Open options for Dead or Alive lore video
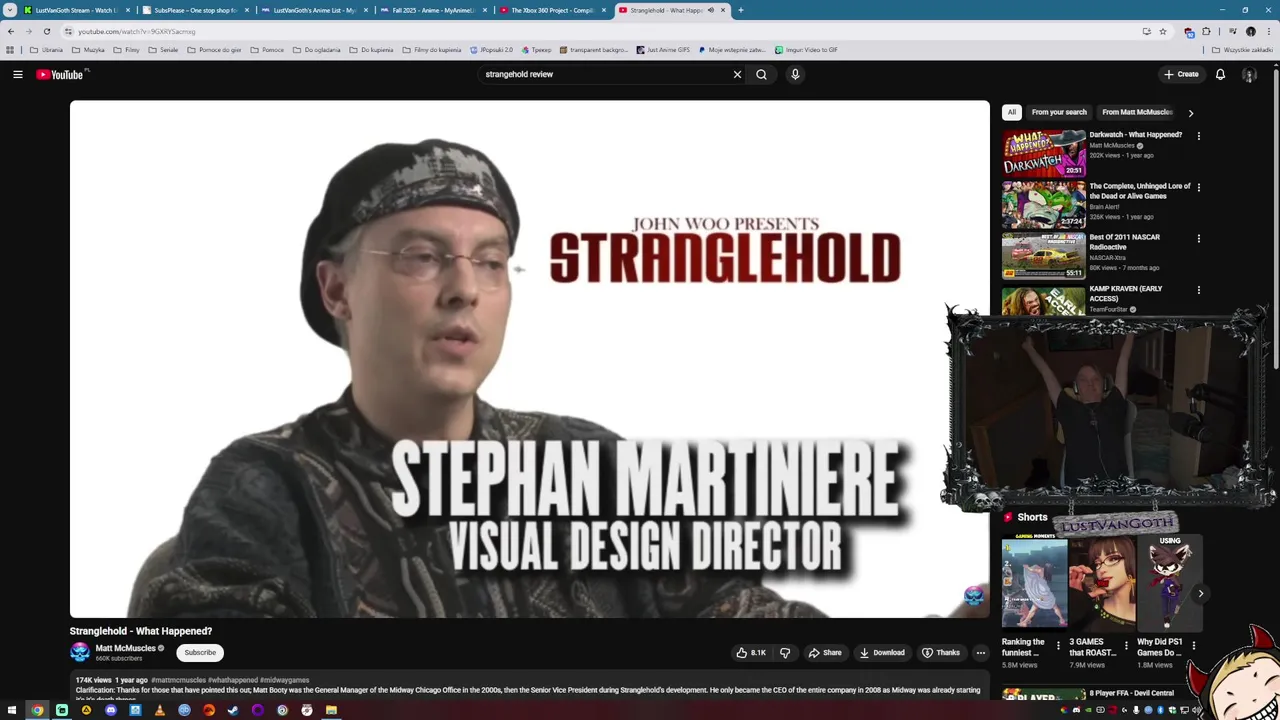The height and width of the screenshot is (720, 1280). (1198, 187)
